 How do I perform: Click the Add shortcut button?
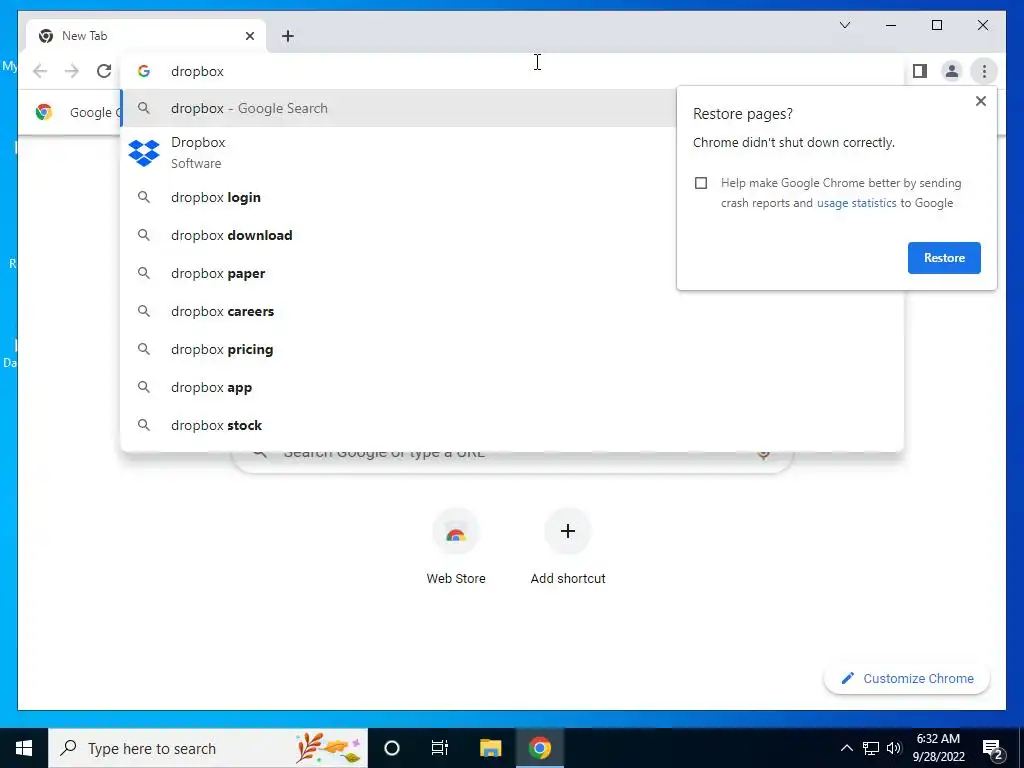pyautogui.click(x=568, y=547)
